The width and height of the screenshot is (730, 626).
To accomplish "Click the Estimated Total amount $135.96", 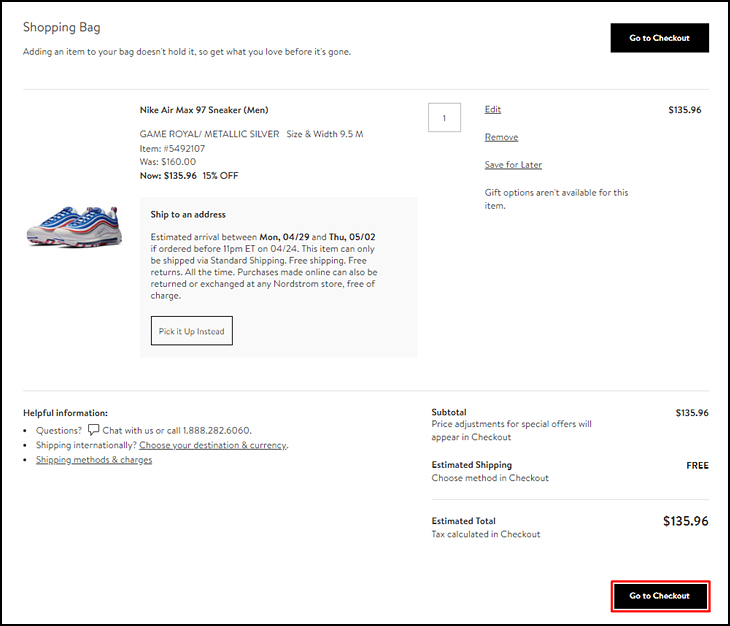I will pyautogui.click(x=685, y=521).
